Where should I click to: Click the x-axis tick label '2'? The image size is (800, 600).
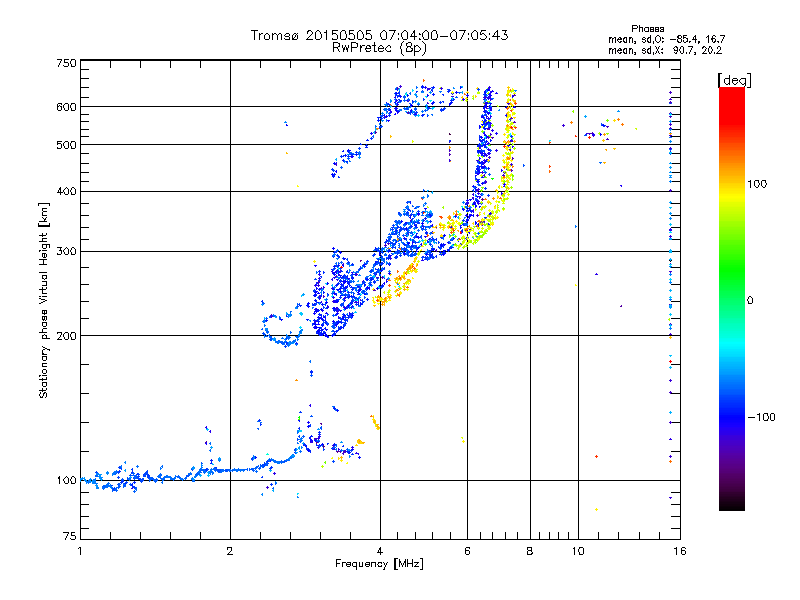[x=230, y=551]
